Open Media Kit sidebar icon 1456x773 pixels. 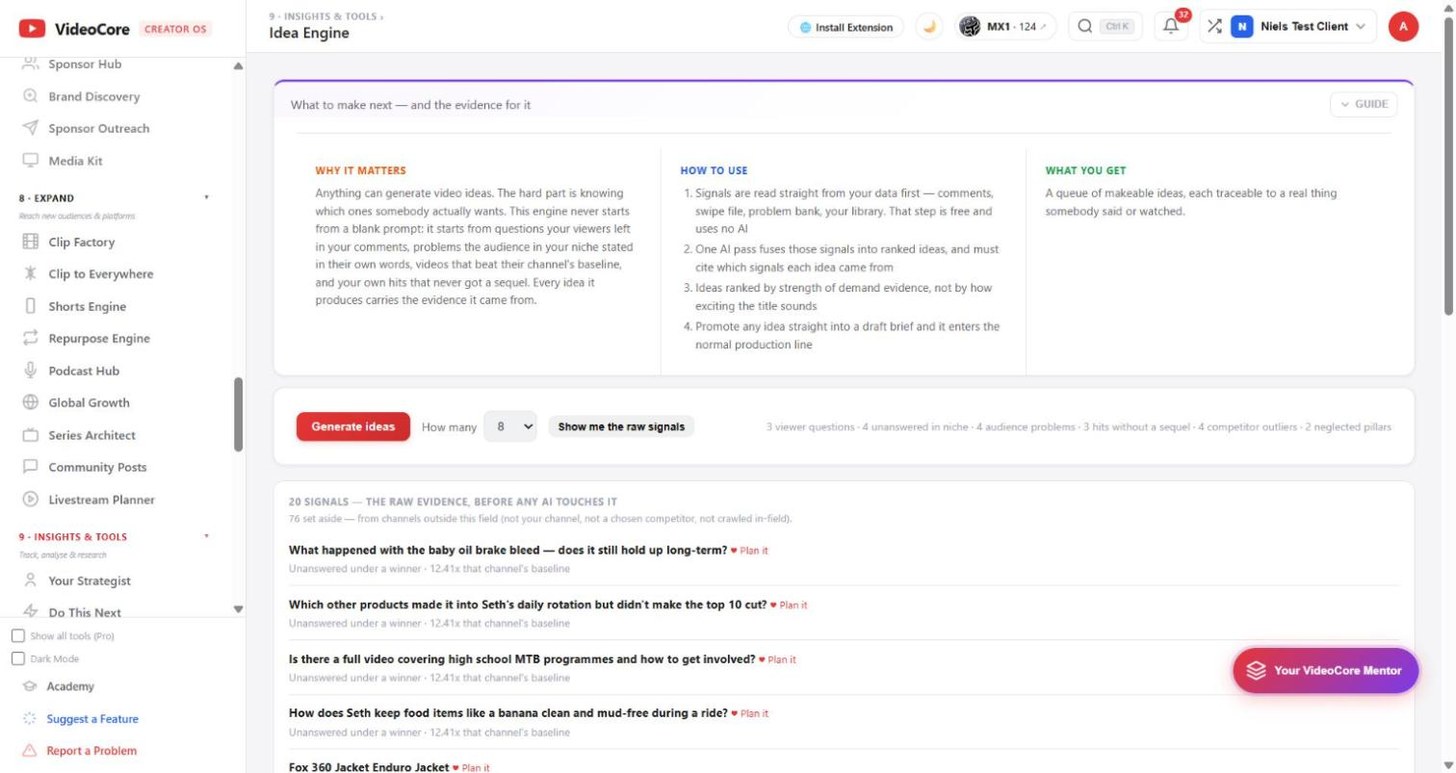click(x=30, y=161)
